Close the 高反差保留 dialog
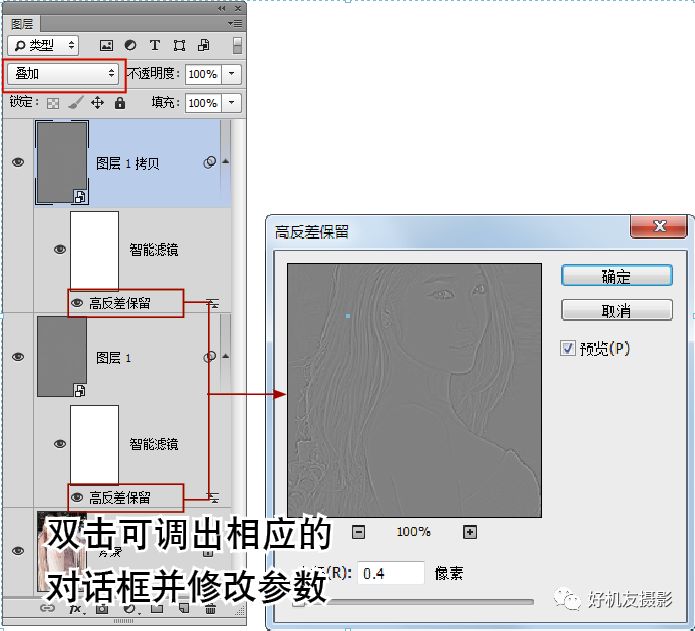 coord(659,226)
